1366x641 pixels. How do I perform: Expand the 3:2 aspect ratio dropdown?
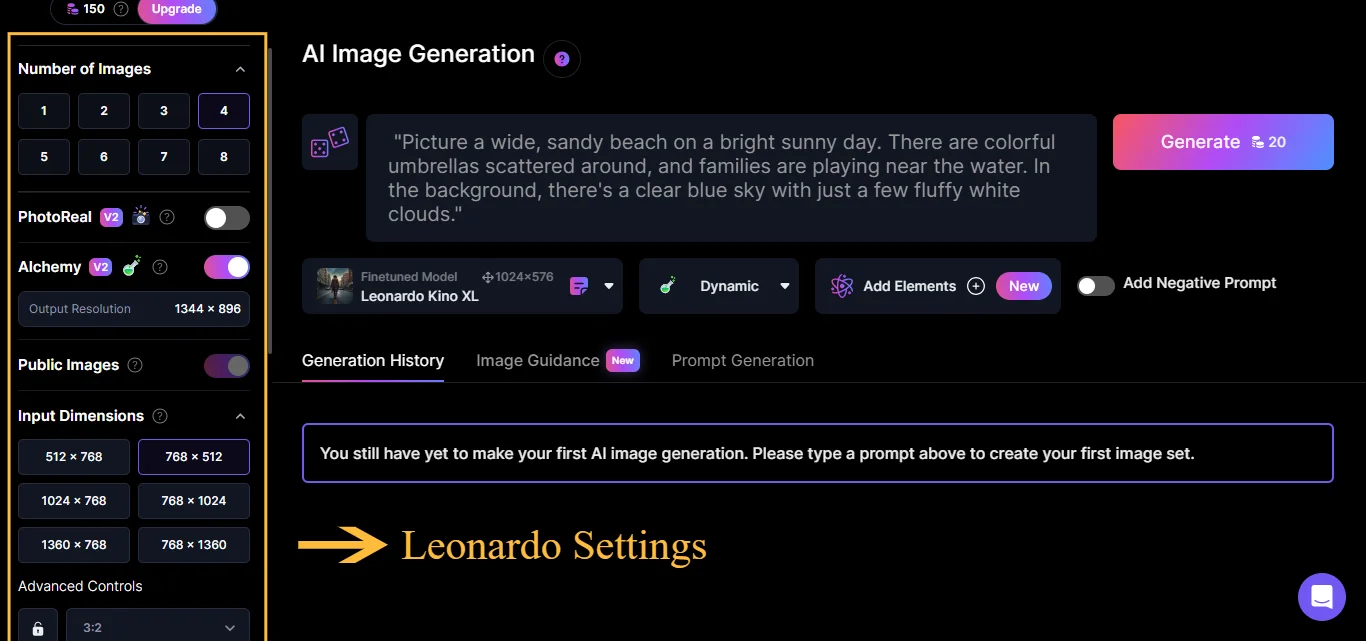229,627
